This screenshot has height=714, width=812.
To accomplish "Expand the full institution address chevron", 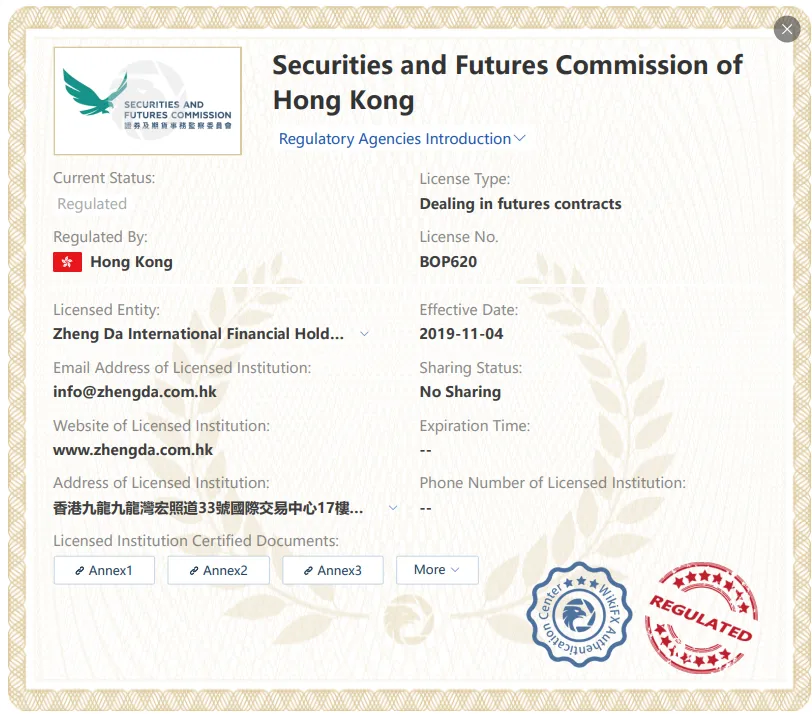I will [x=393, y=508].
